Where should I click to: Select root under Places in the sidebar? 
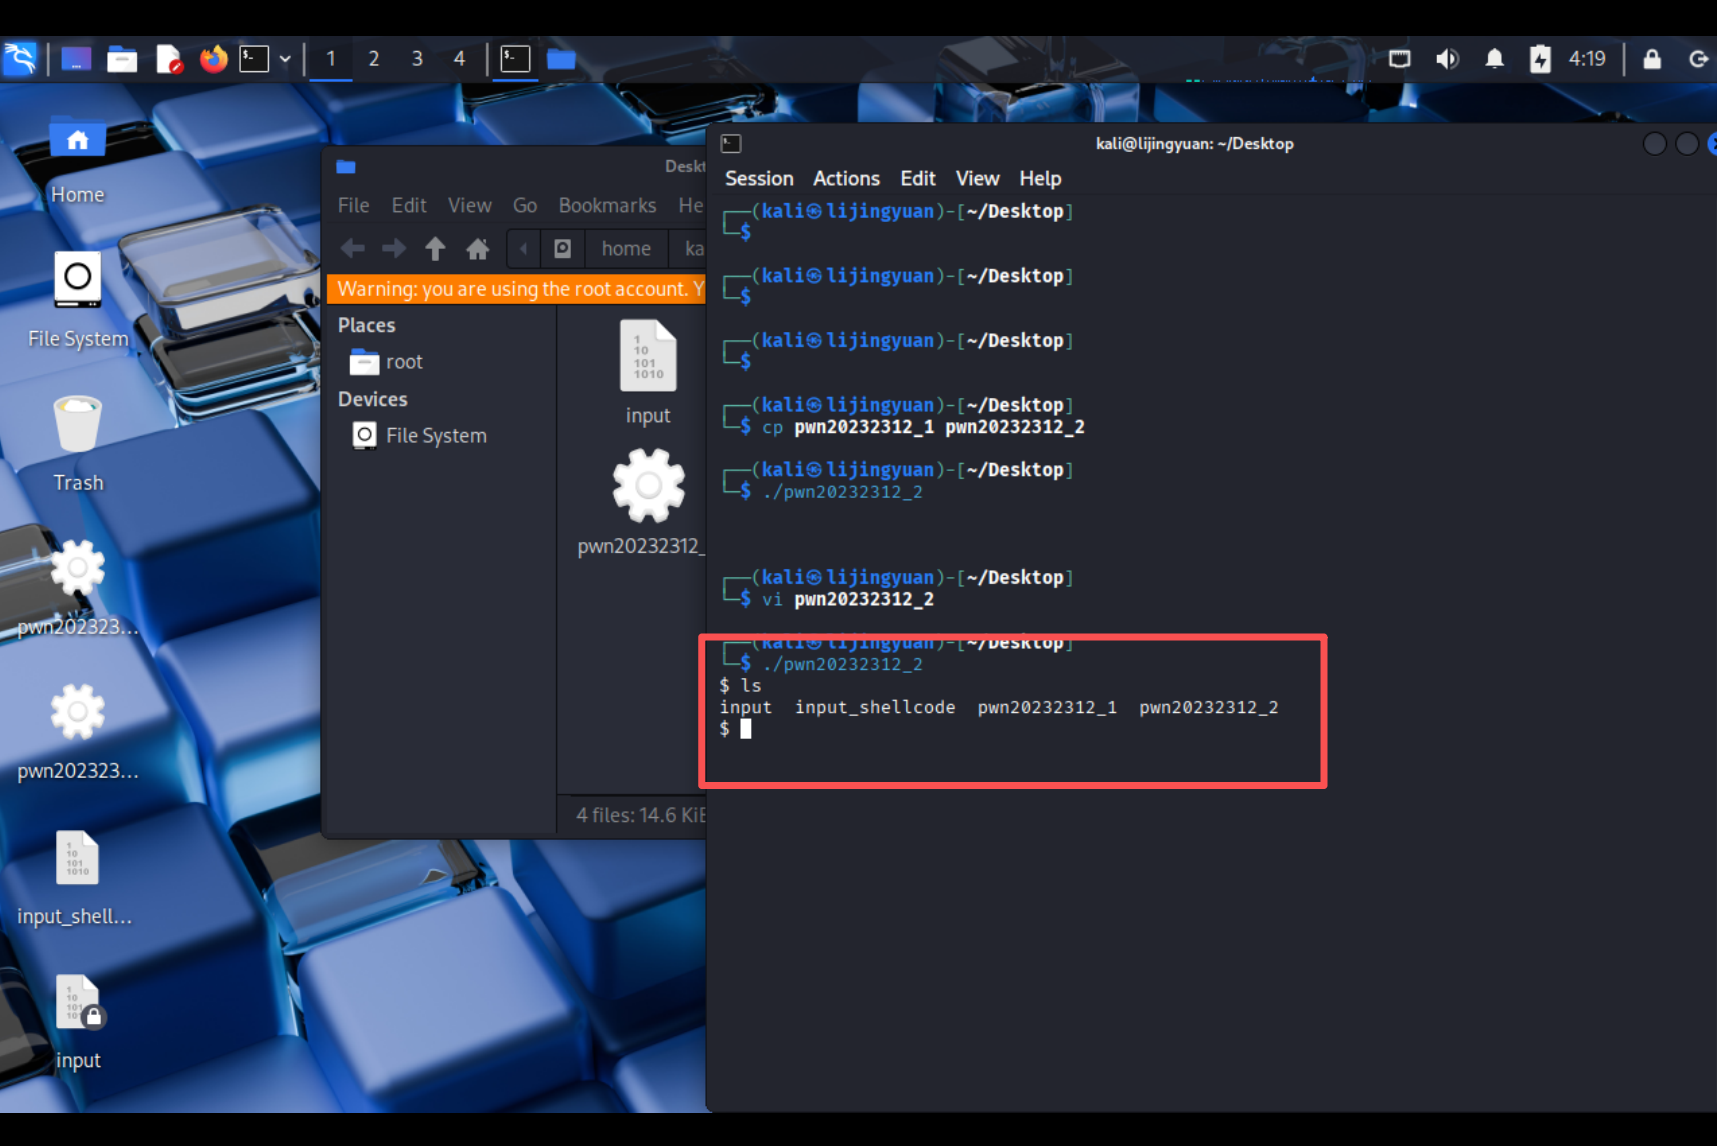pyautogui.click(x=386, y=362)
